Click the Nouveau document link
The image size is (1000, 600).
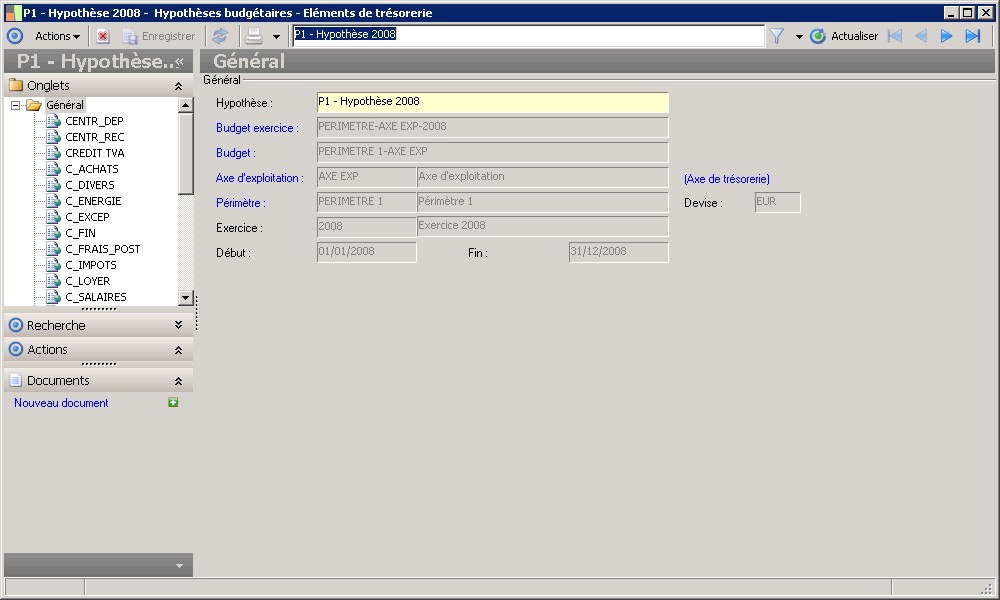coord(61,403)
